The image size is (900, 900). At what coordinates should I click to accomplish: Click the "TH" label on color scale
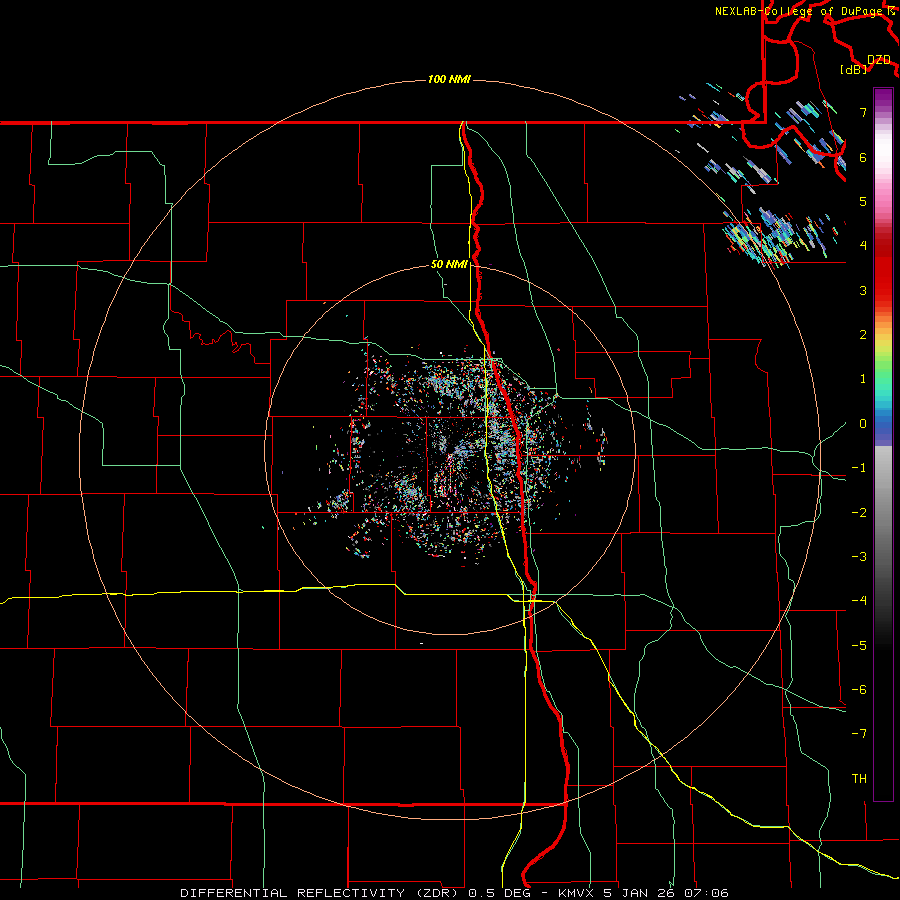pyautogui.click(x=859, y=779)
